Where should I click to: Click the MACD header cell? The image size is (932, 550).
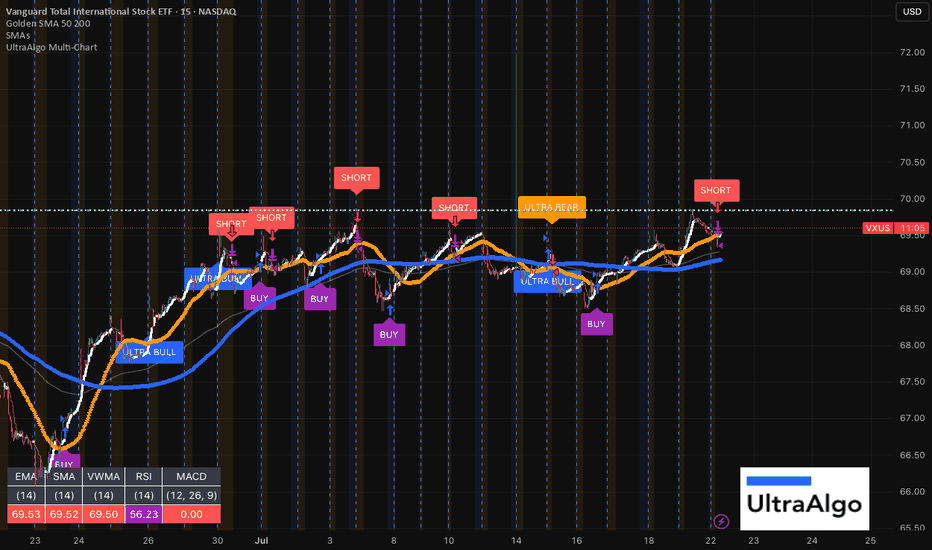(191, 476)
